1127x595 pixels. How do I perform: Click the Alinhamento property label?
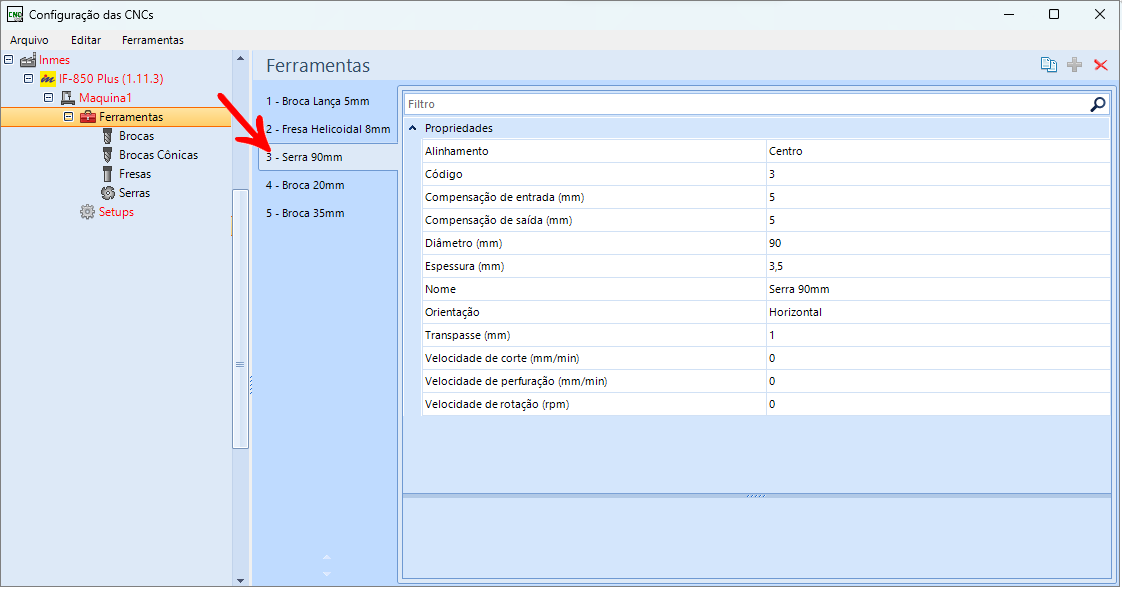pyautogui.click(x=456, y=151)
